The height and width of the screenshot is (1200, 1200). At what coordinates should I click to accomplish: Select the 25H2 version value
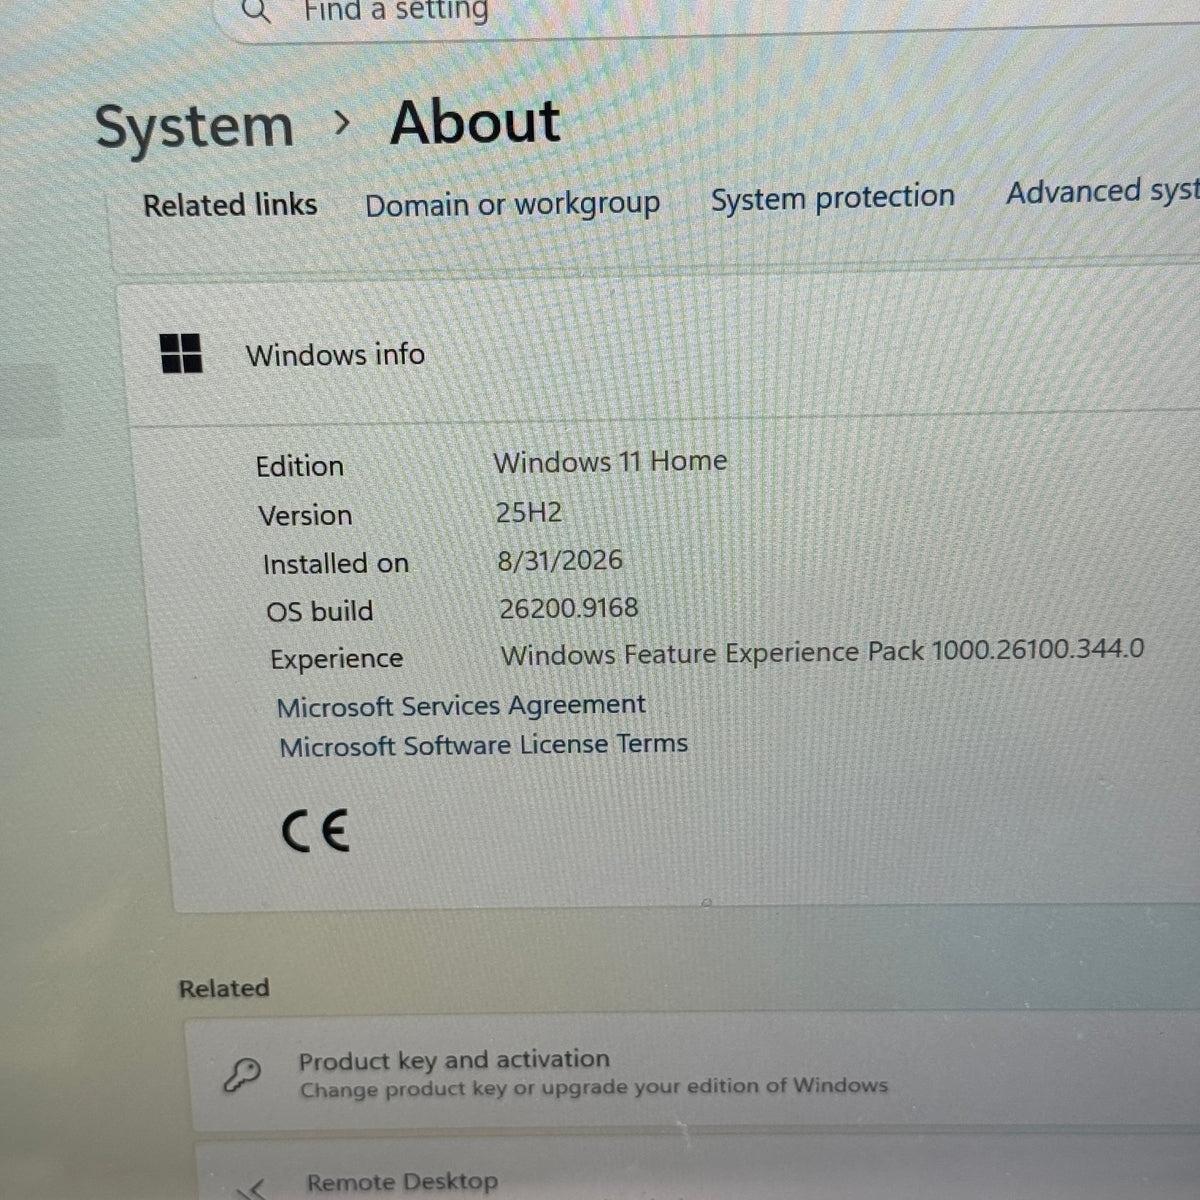point(529,513)
